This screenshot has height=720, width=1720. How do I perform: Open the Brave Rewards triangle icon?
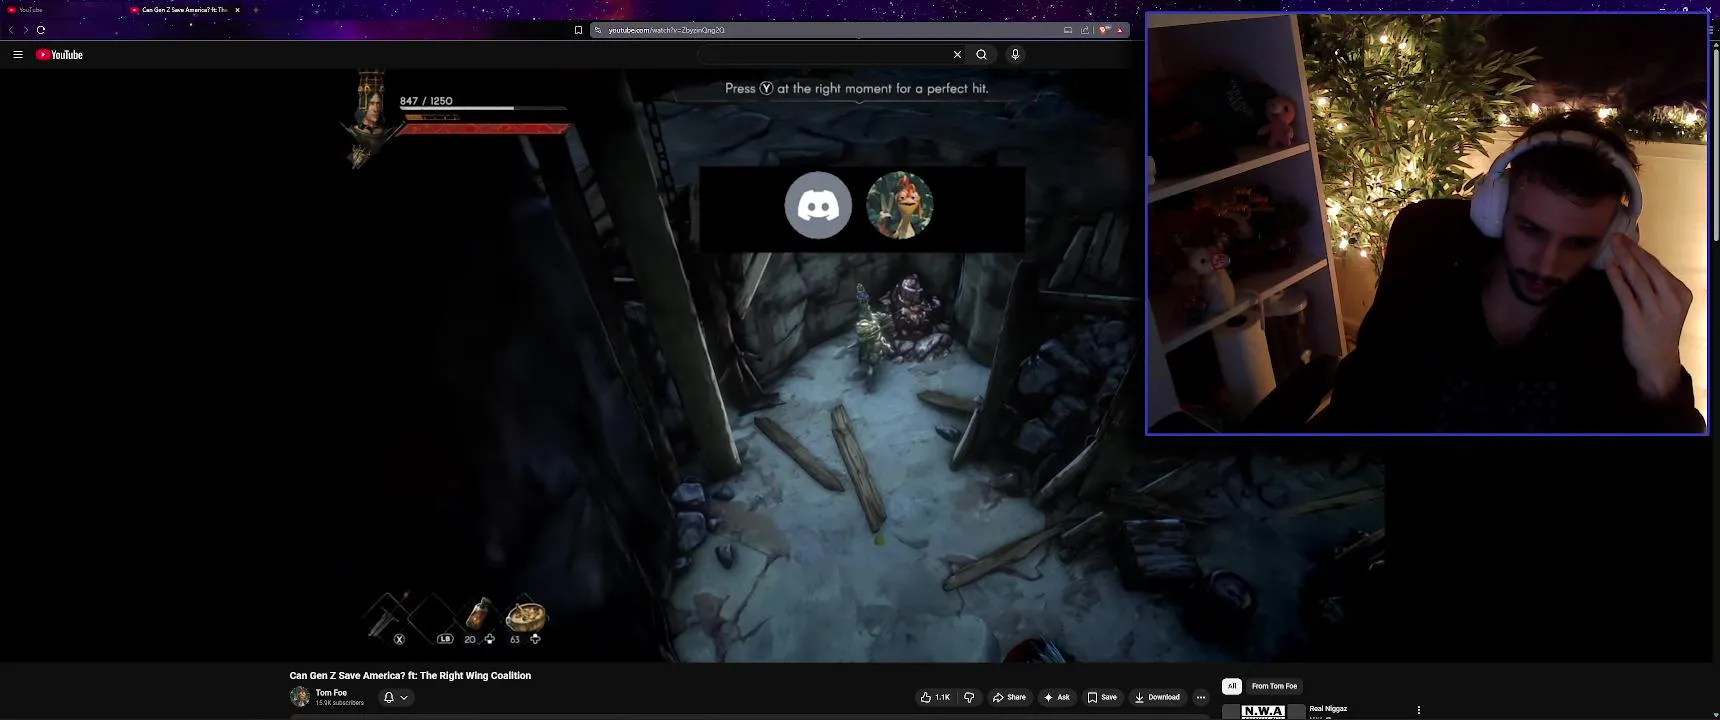coord(1120,30)
